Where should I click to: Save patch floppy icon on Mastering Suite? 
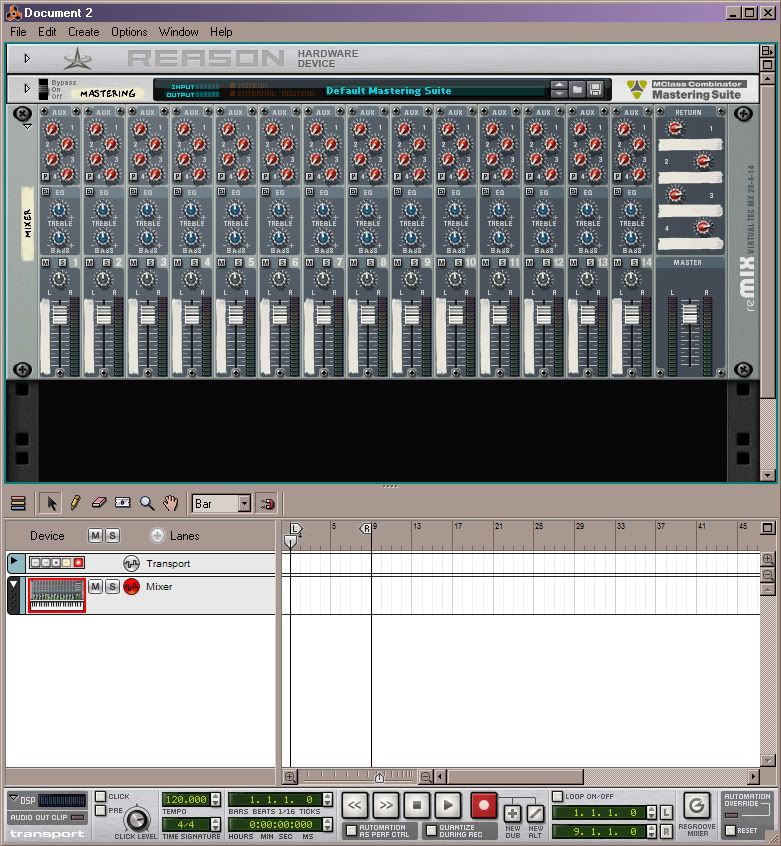pyautogui.click(x=595, y=89)
